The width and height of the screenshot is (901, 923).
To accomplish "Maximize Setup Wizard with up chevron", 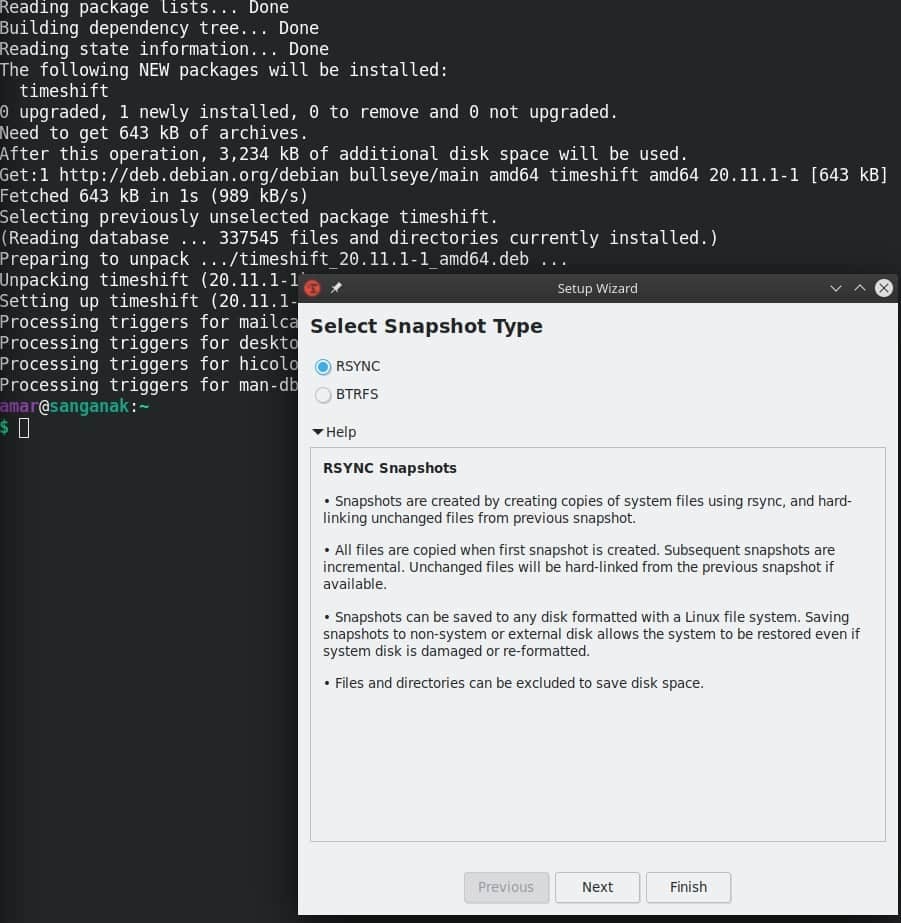I will click(x=860, y=288).
